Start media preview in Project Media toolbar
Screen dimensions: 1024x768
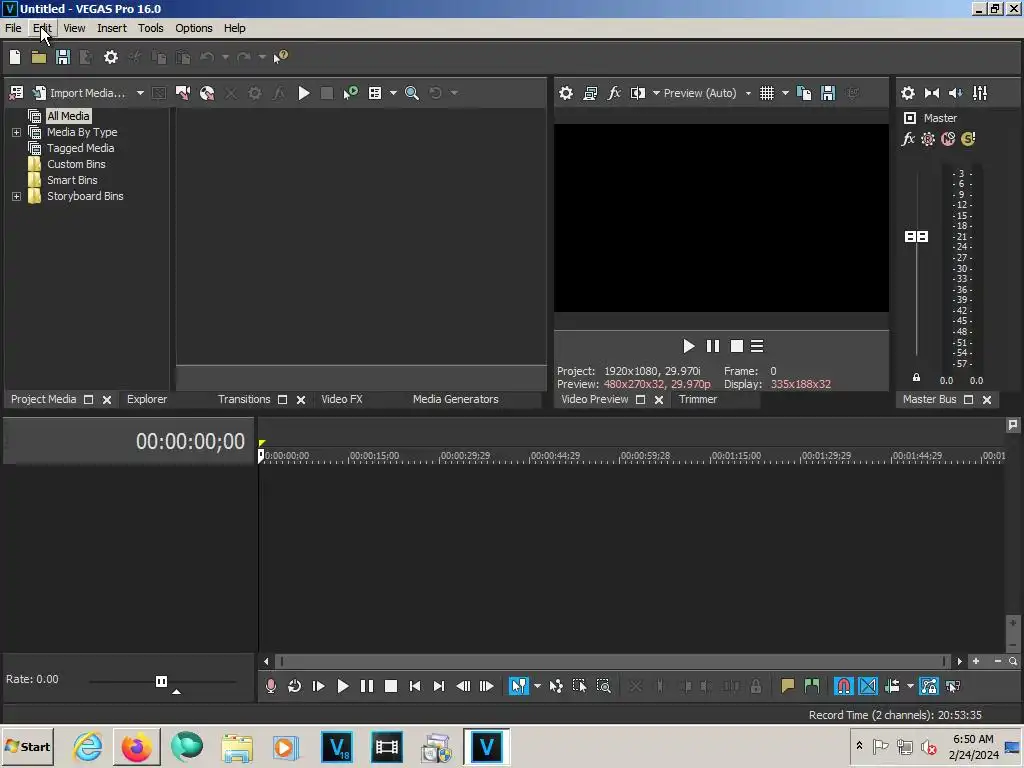click(x=304, y=93)
